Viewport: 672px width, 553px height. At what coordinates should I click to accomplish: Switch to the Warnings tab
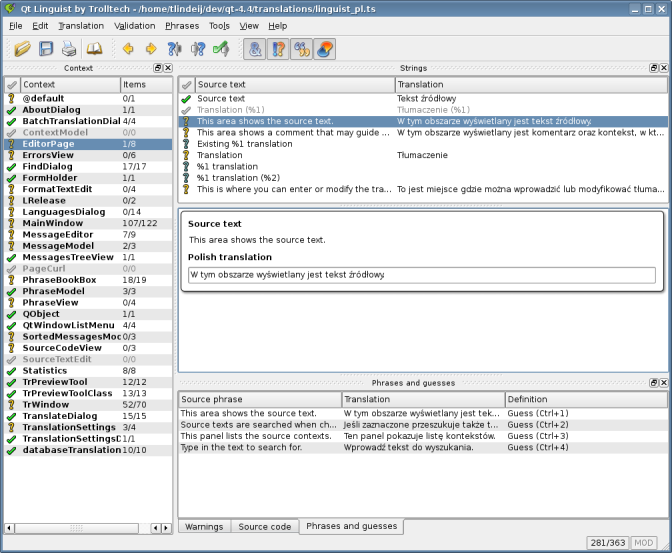click(204, 527)
